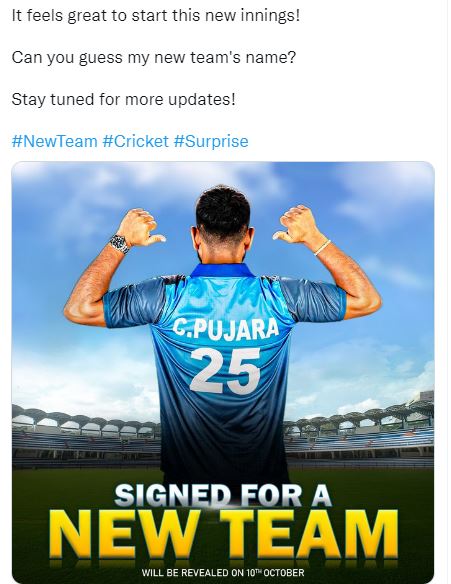Open the #NewTeam hashtag
Image resolution: width=451 pixels, height=584 pixels.
coord(54,142)
